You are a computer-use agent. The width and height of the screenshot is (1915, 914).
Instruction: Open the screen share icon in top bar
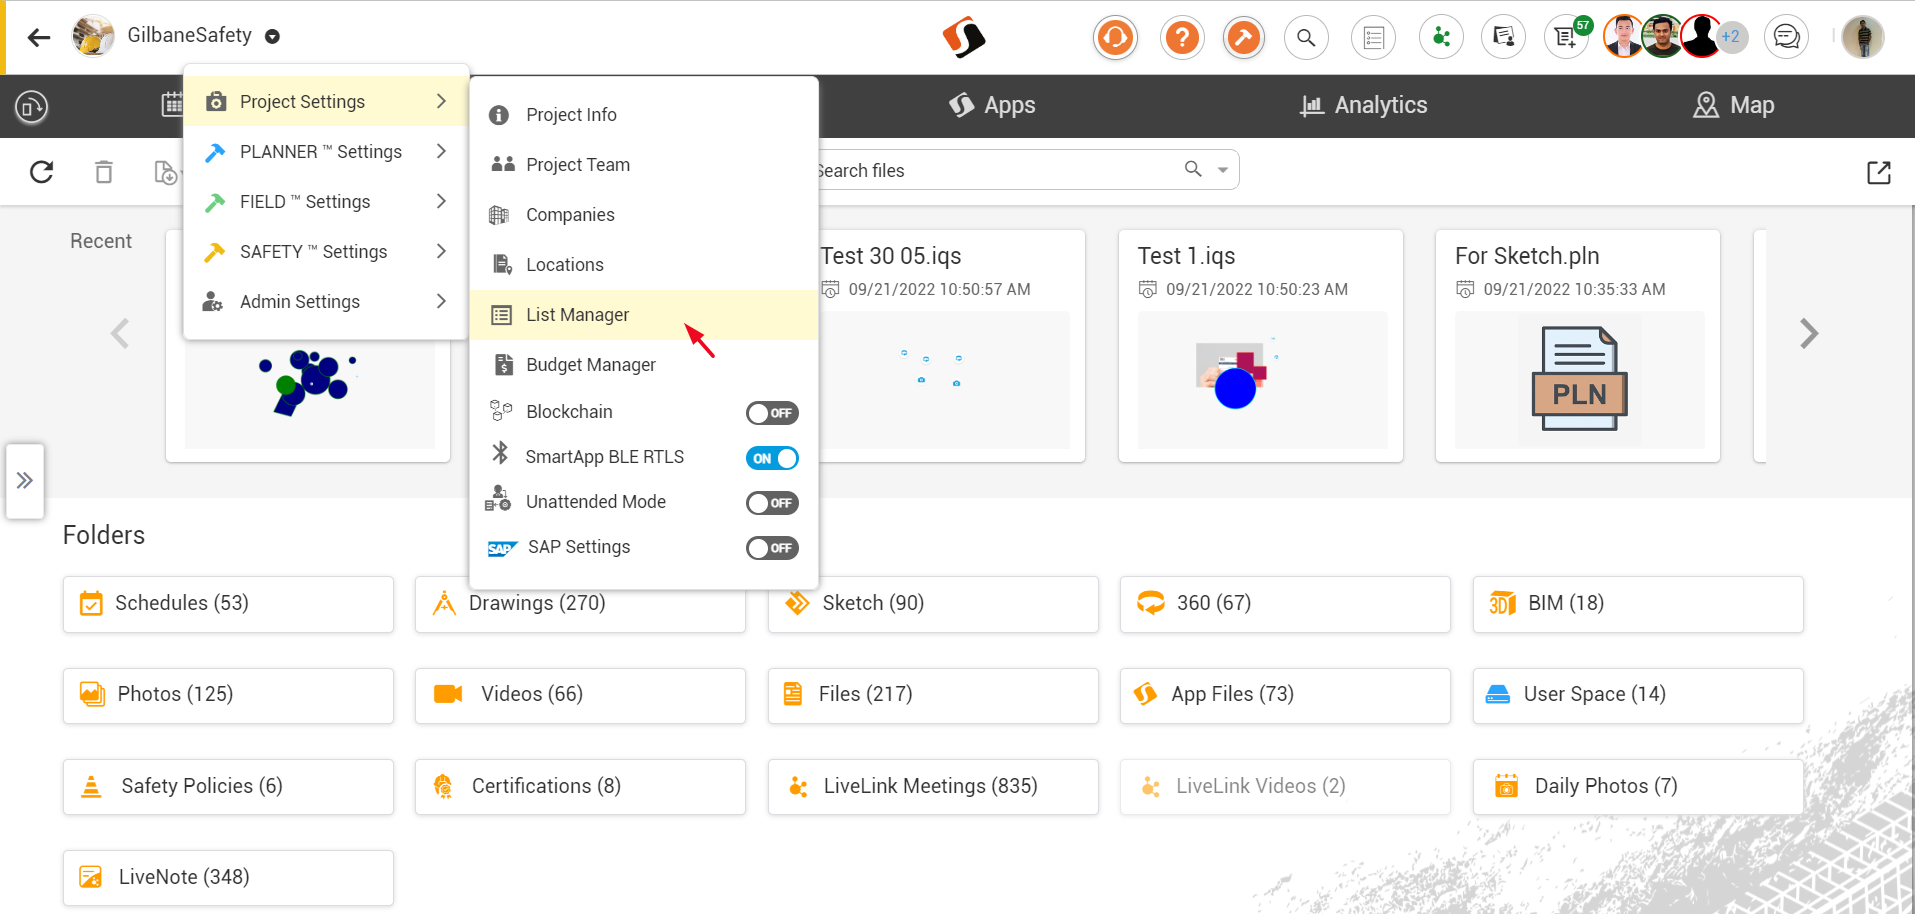[x=1503, y=38]
